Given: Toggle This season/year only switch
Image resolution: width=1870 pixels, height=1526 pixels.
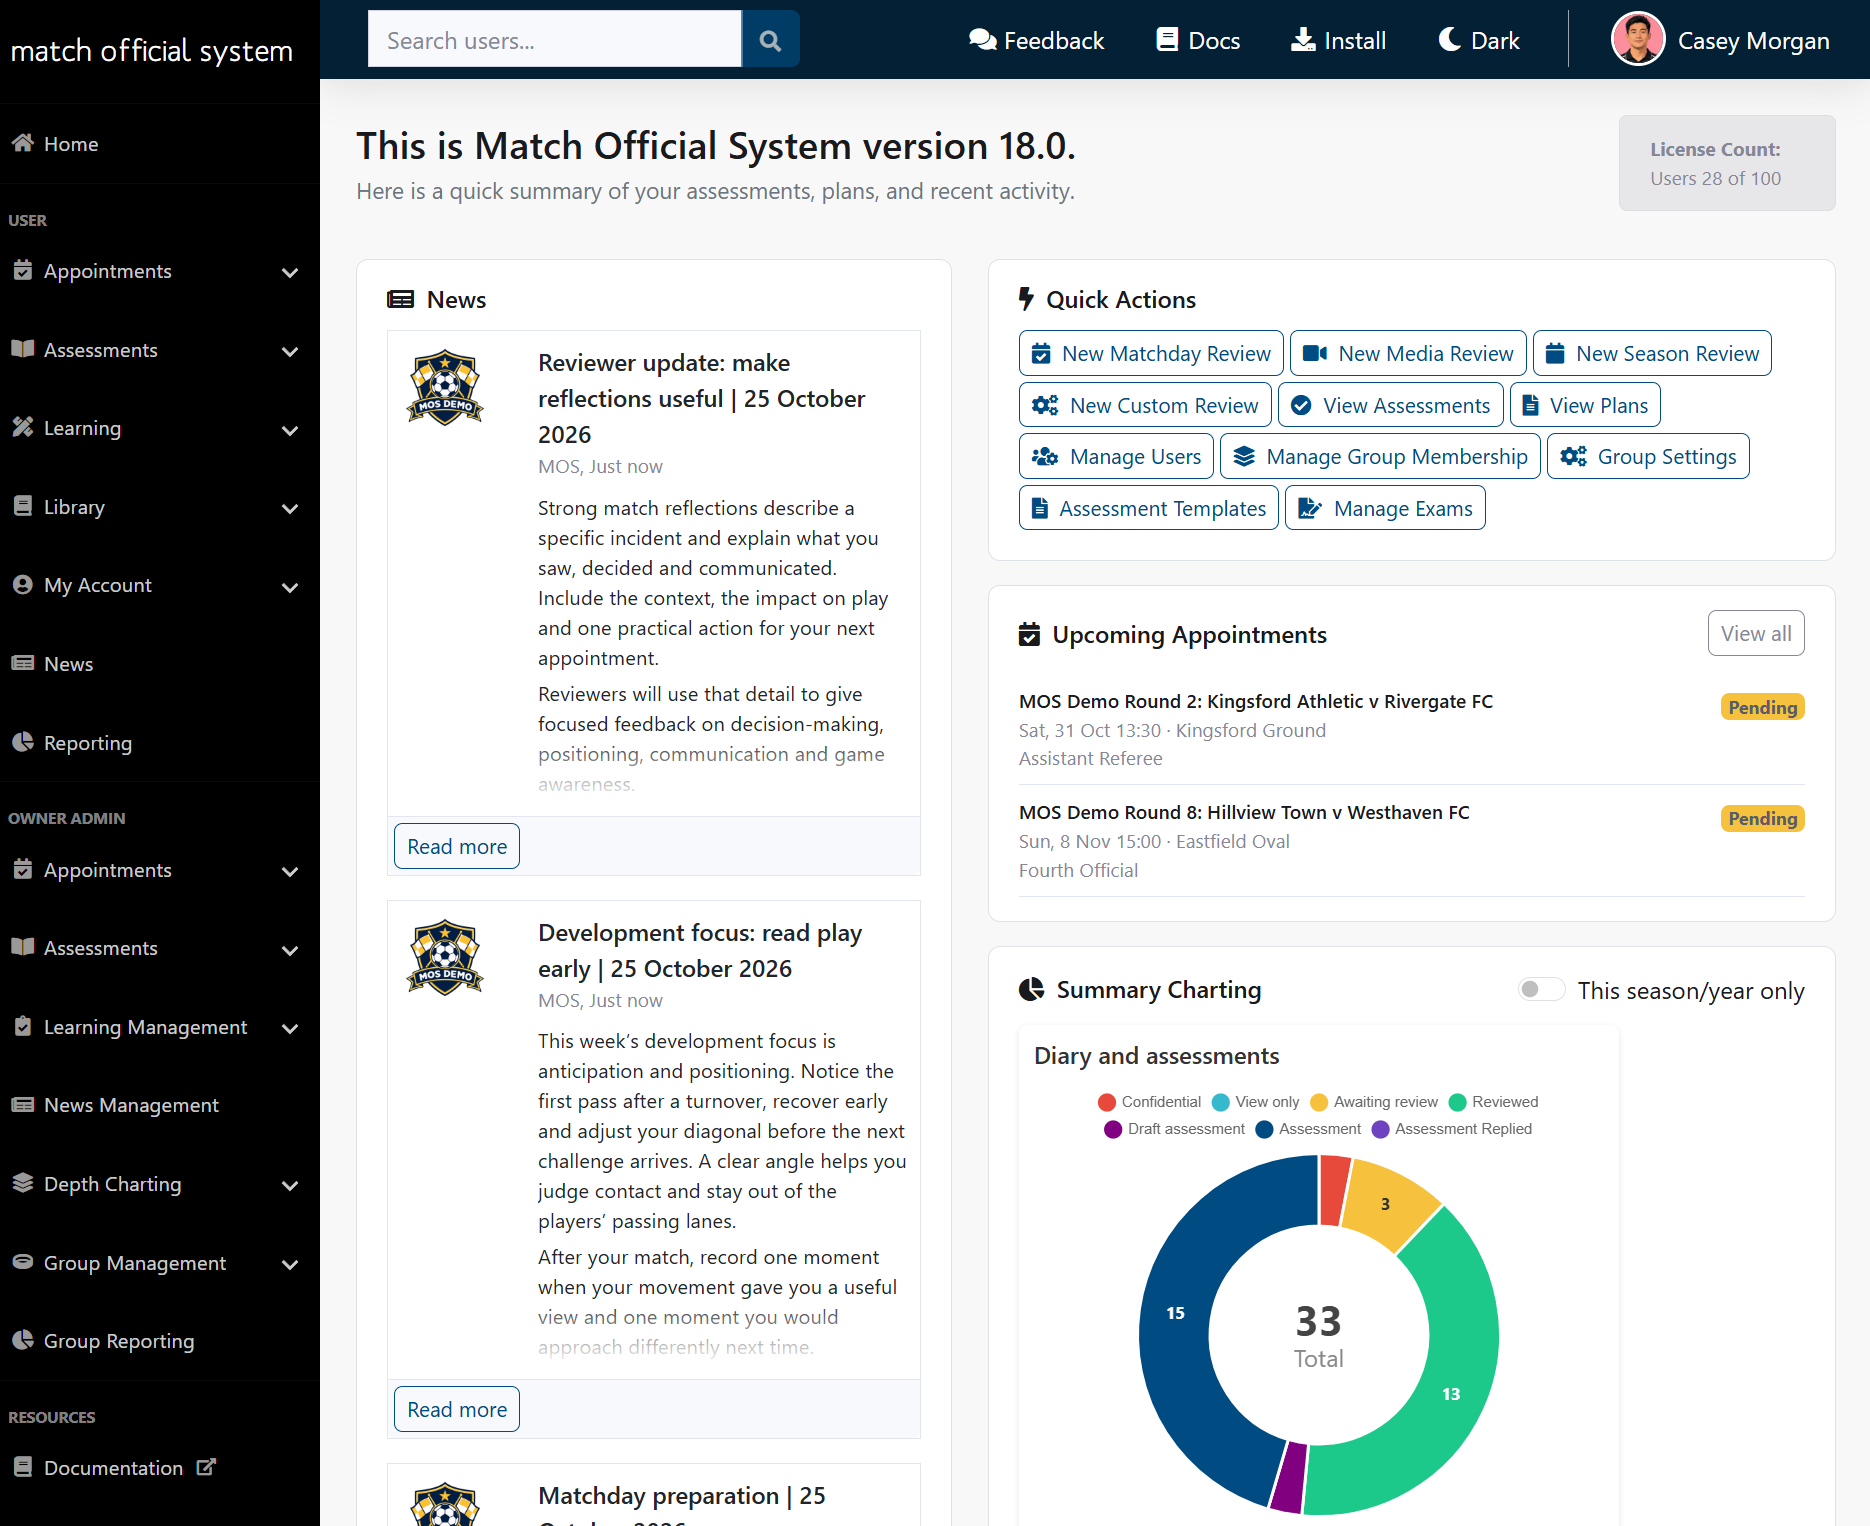Looking at the screenshot, I should tap(1541, 990).
